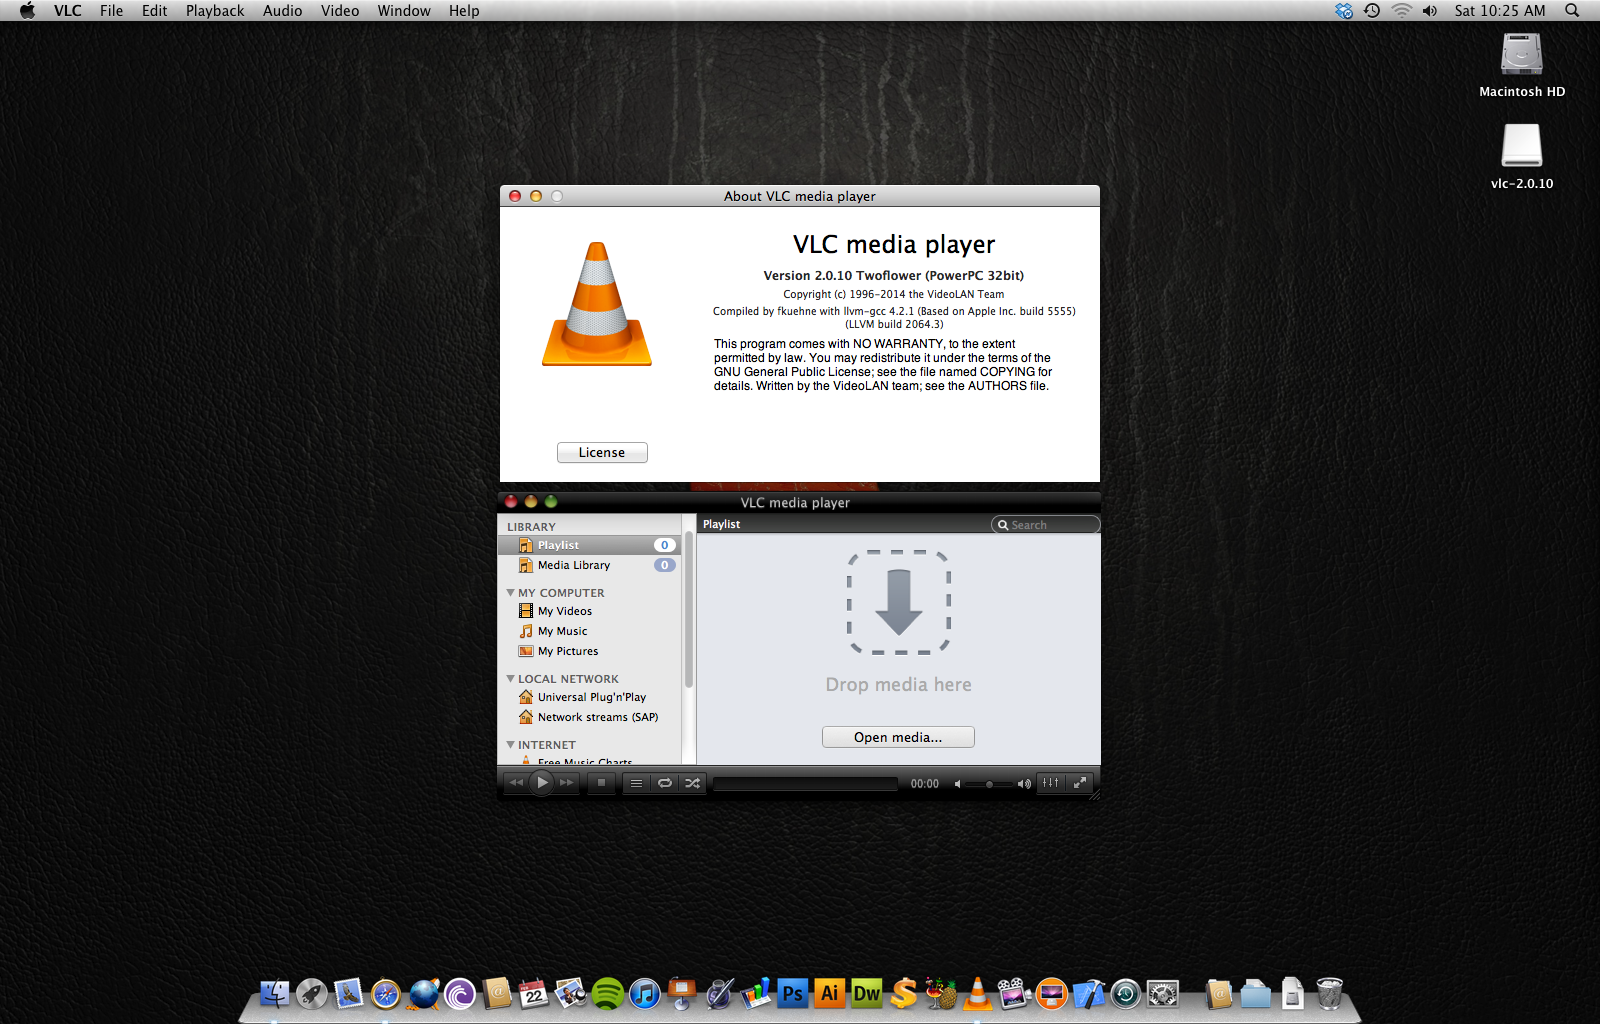This screenshot has height=1024, width=1600.
Task: Click the VLC cone logo in About window
Action: coord(597,304)
